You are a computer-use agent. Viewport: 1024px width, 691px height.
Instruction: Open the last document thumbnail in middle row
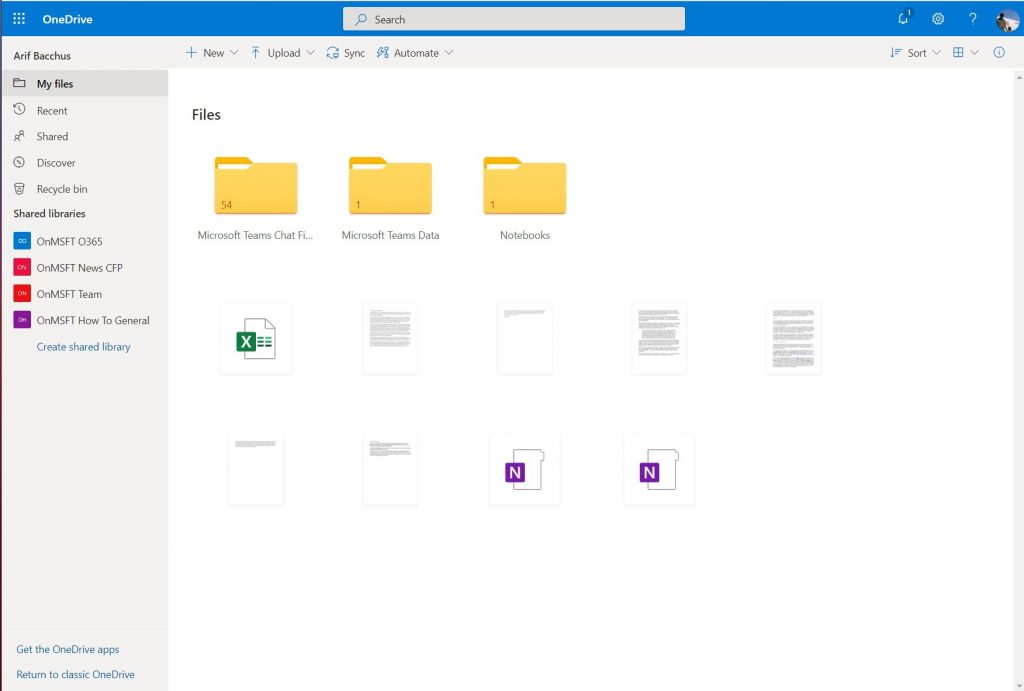pyautogui.click(x=793, y=338)
